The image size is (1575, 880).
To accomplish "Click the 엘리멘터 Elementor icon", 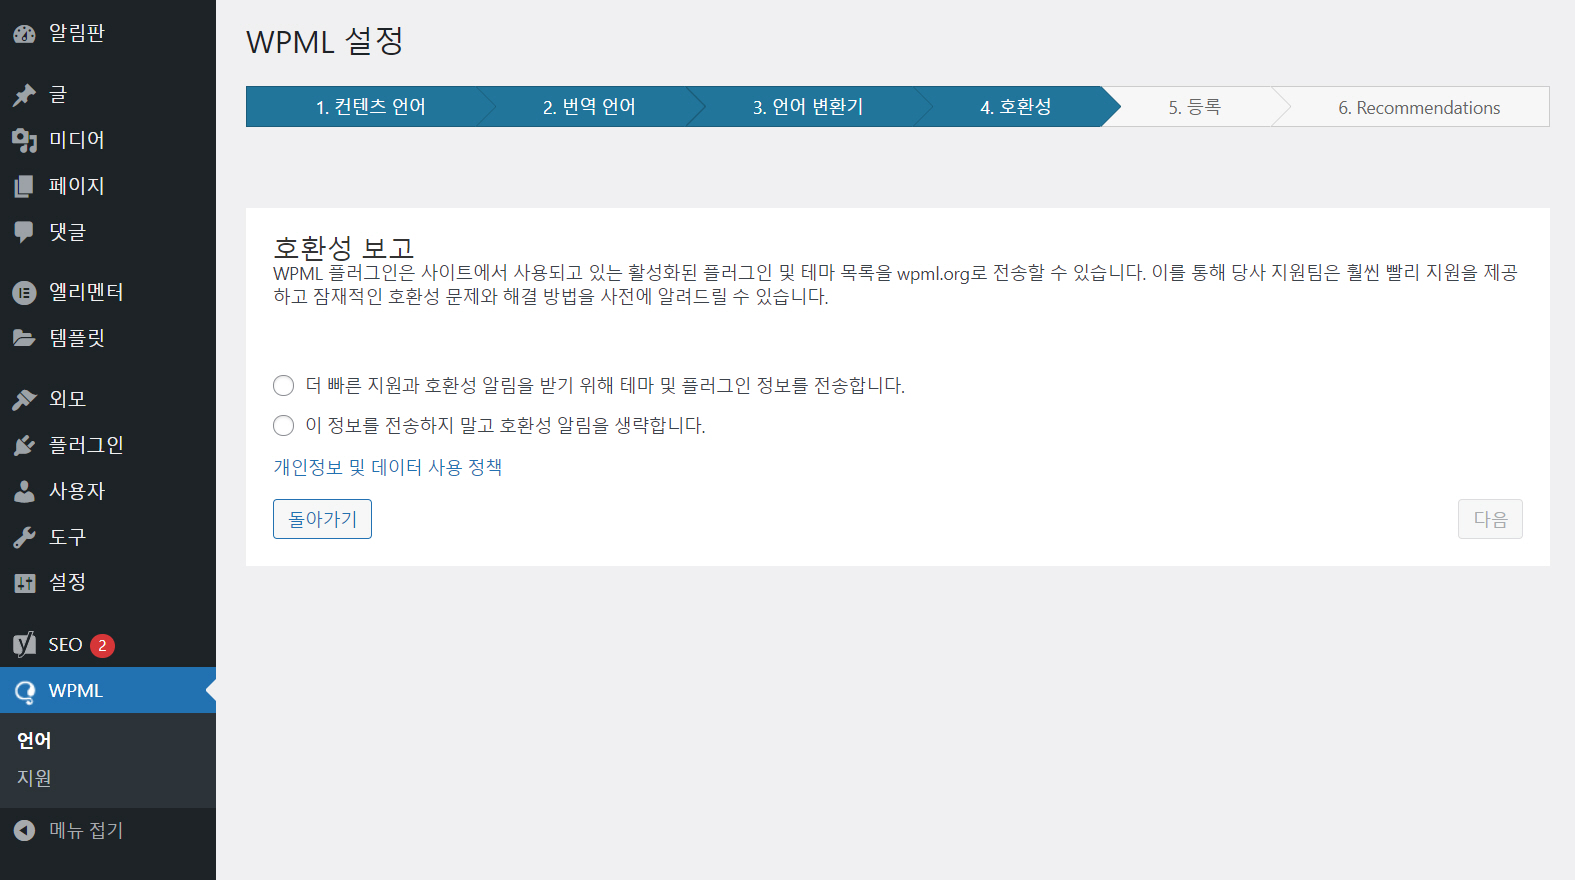I will coord(25,293).
